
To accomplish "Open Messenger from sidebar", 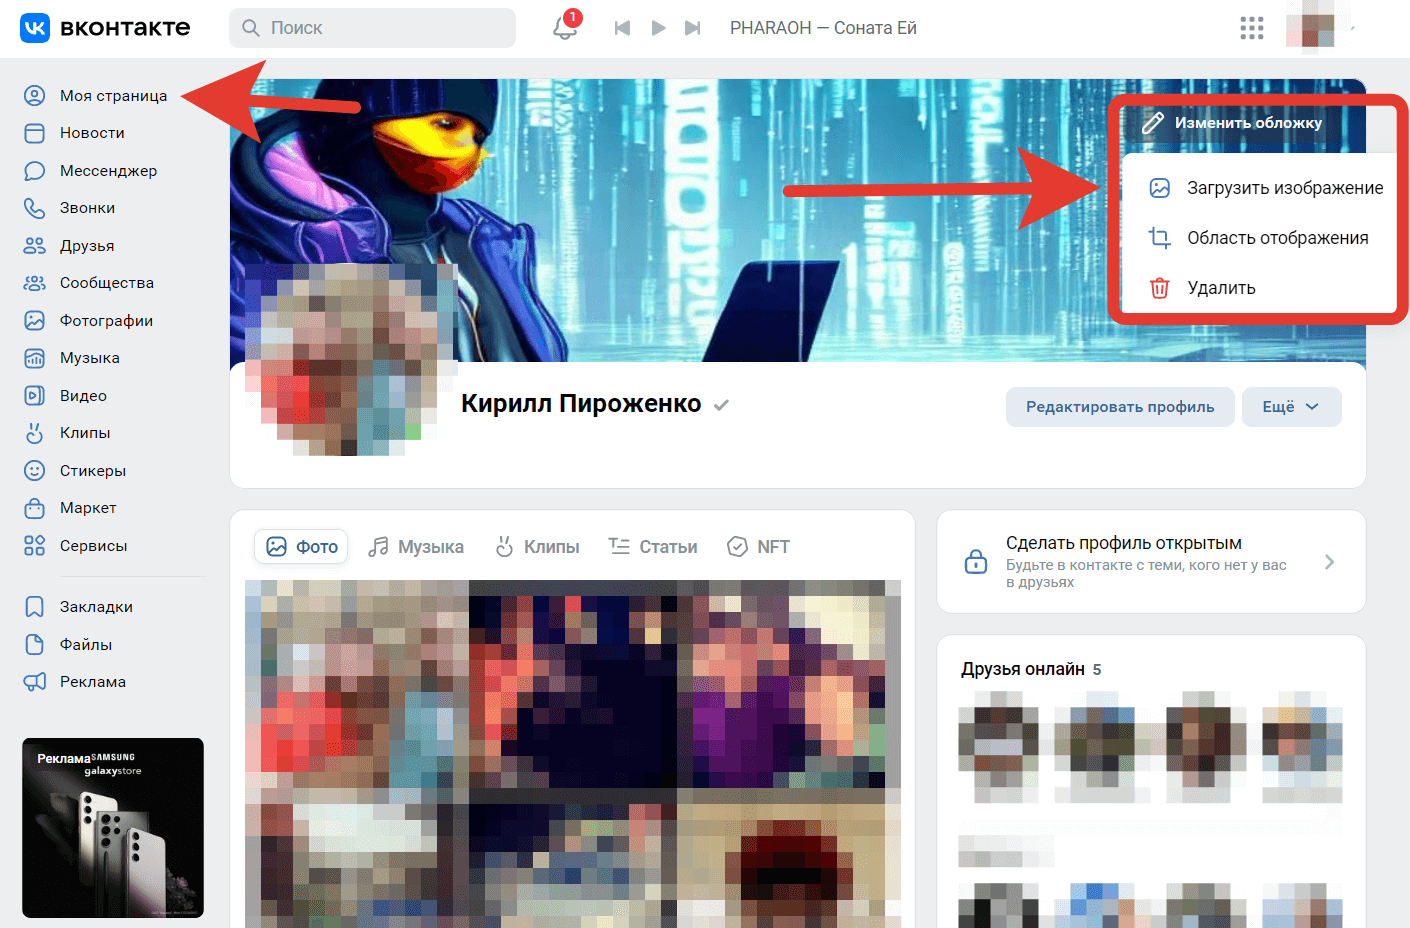I will point(108,171).
